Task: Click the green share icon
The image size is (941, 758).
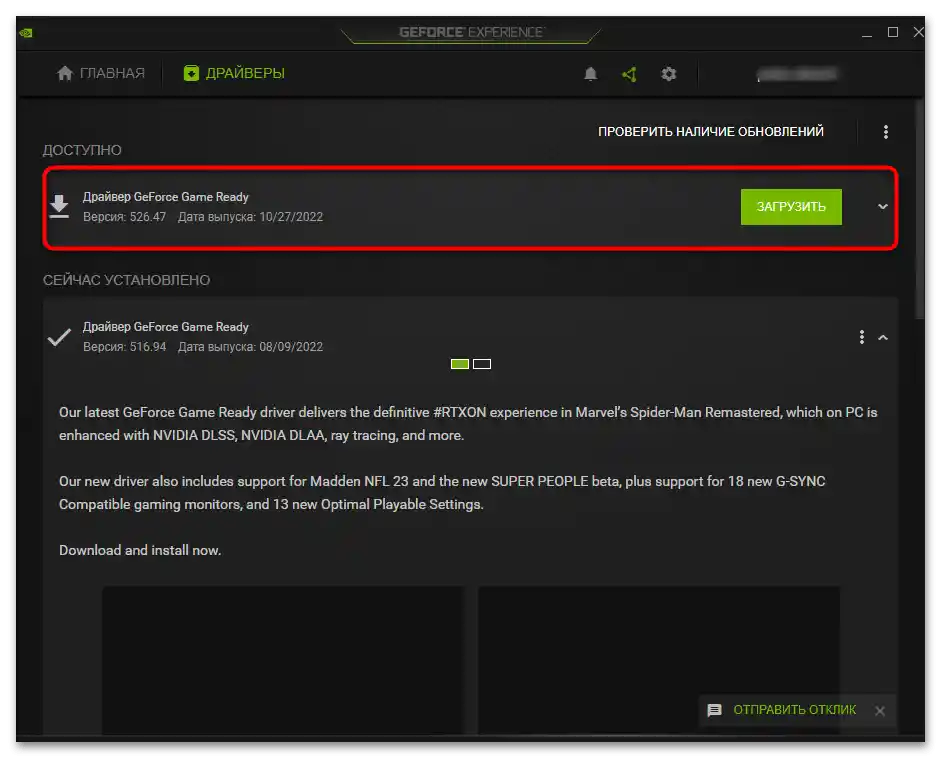Action: (x=630, y=74)
